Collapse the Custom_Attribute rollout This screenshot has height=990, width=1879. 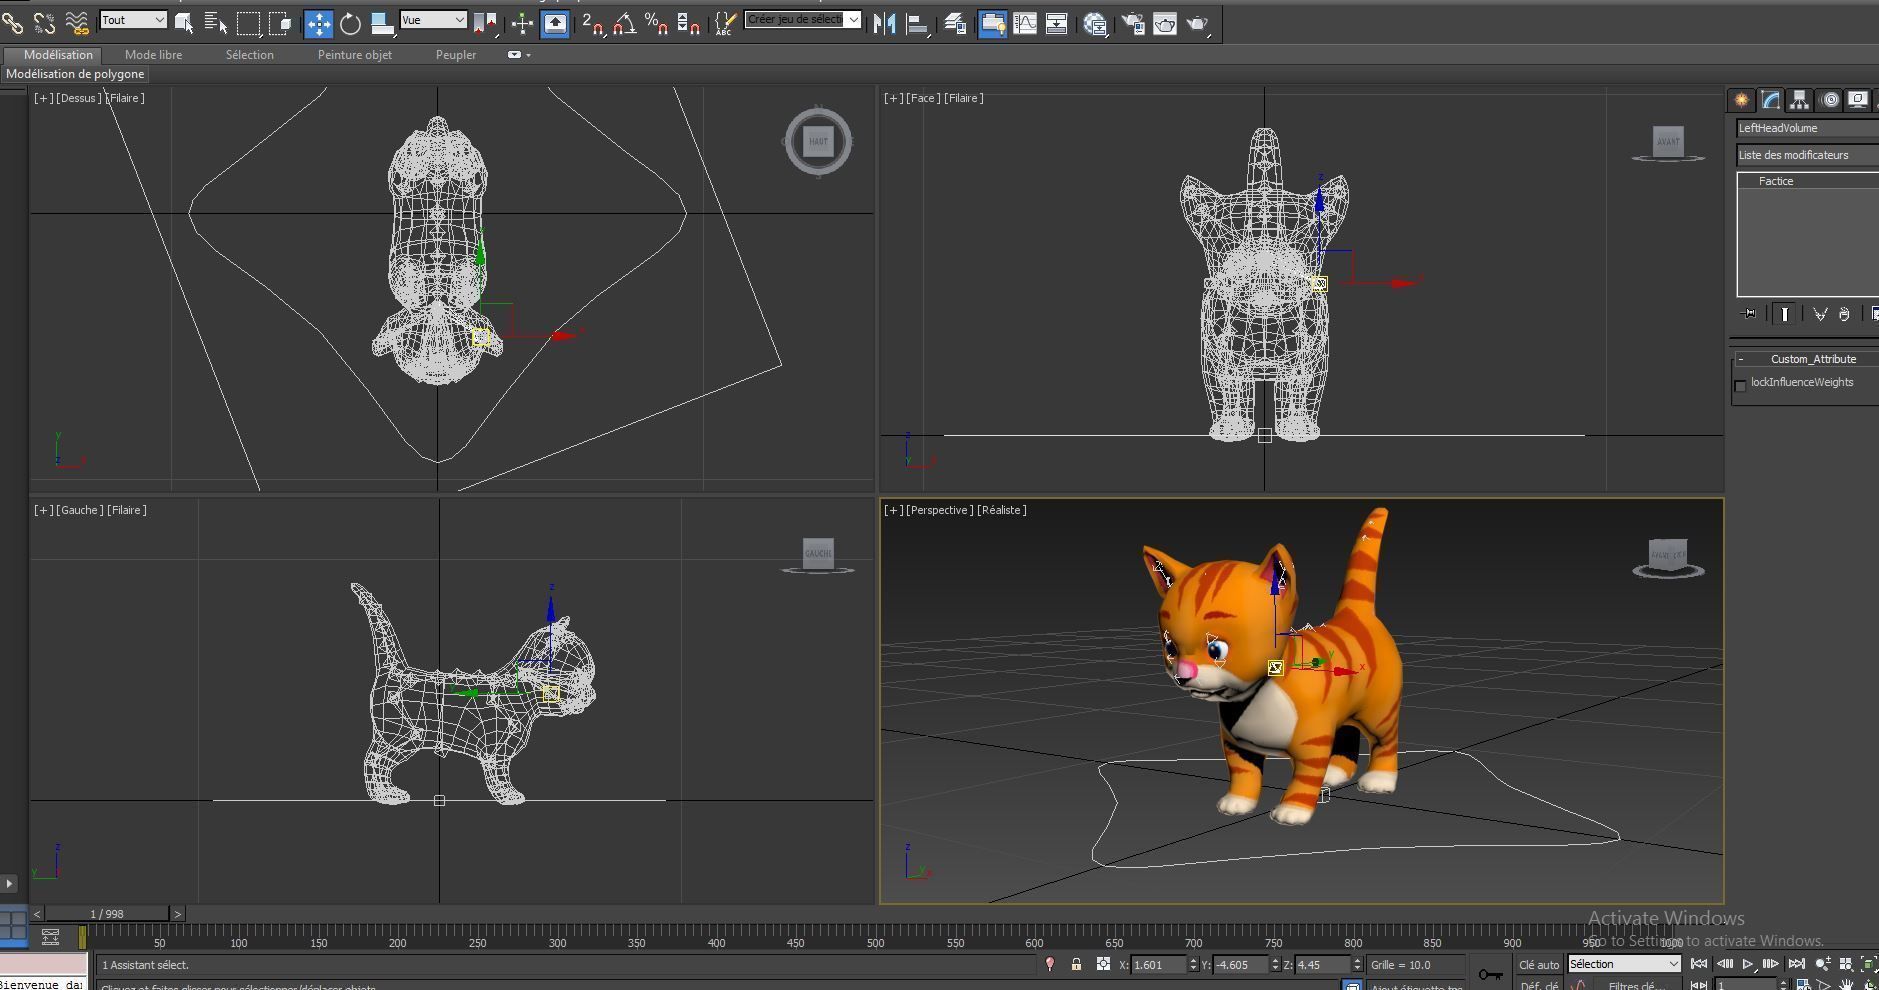pyautogui.click(x=1741, y=359)
